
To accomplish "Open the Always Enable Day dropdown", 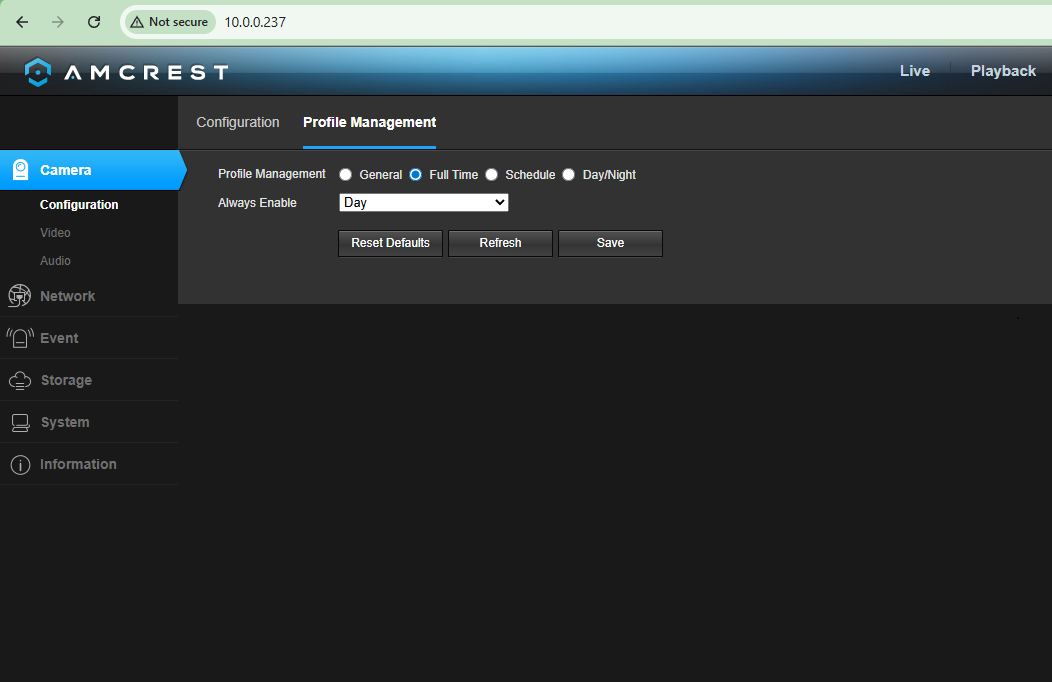I will click(423, 203).
